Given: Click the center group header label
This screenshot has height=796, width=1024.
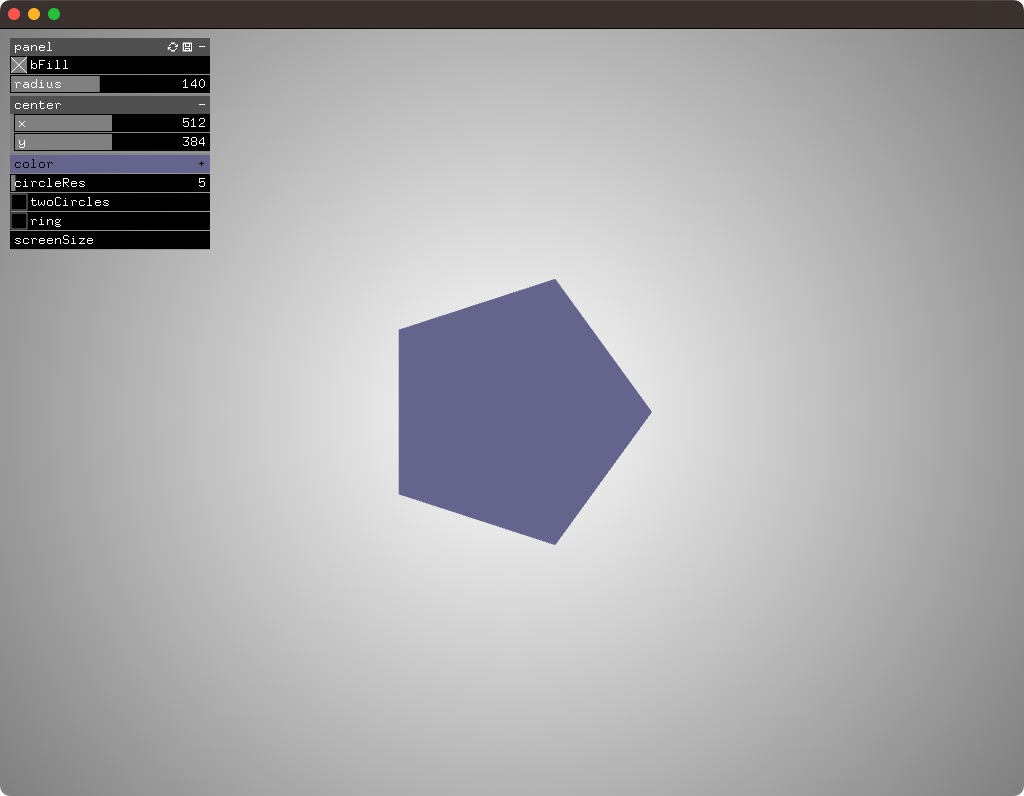Looking at the screenshot, I should point(38,105).
